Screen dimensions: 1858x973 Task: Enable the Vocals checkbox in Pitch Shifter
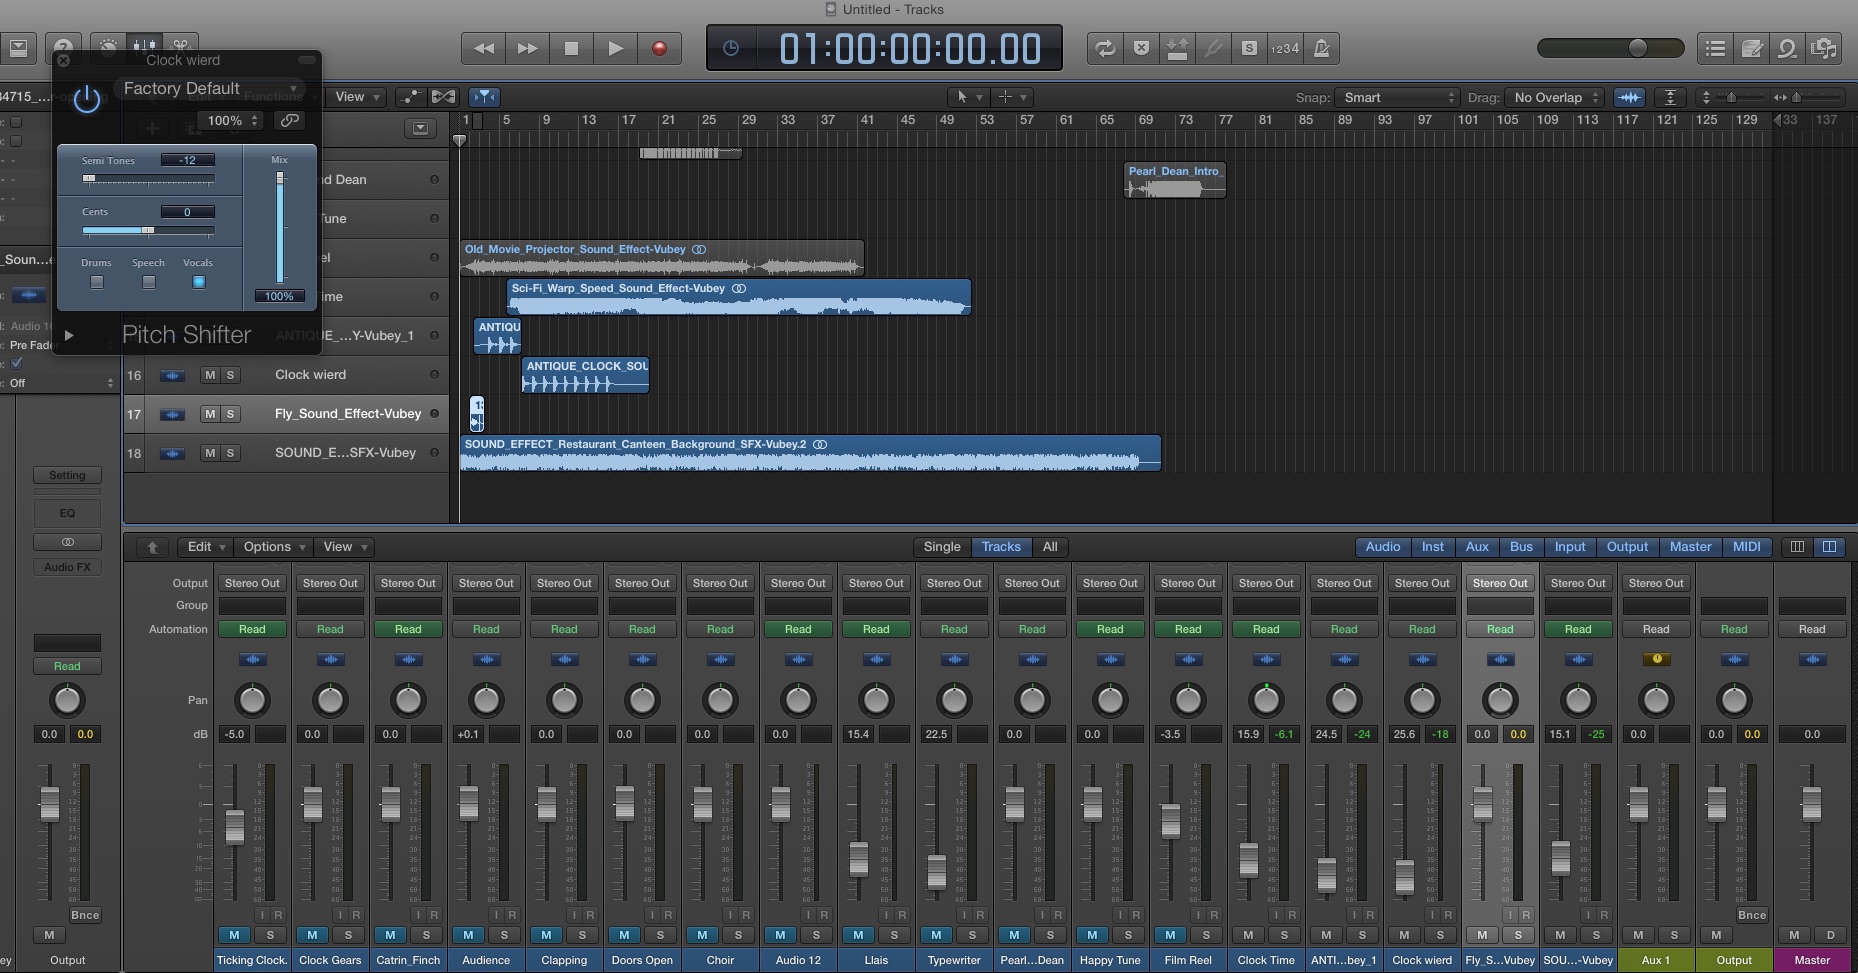(198, 282)
